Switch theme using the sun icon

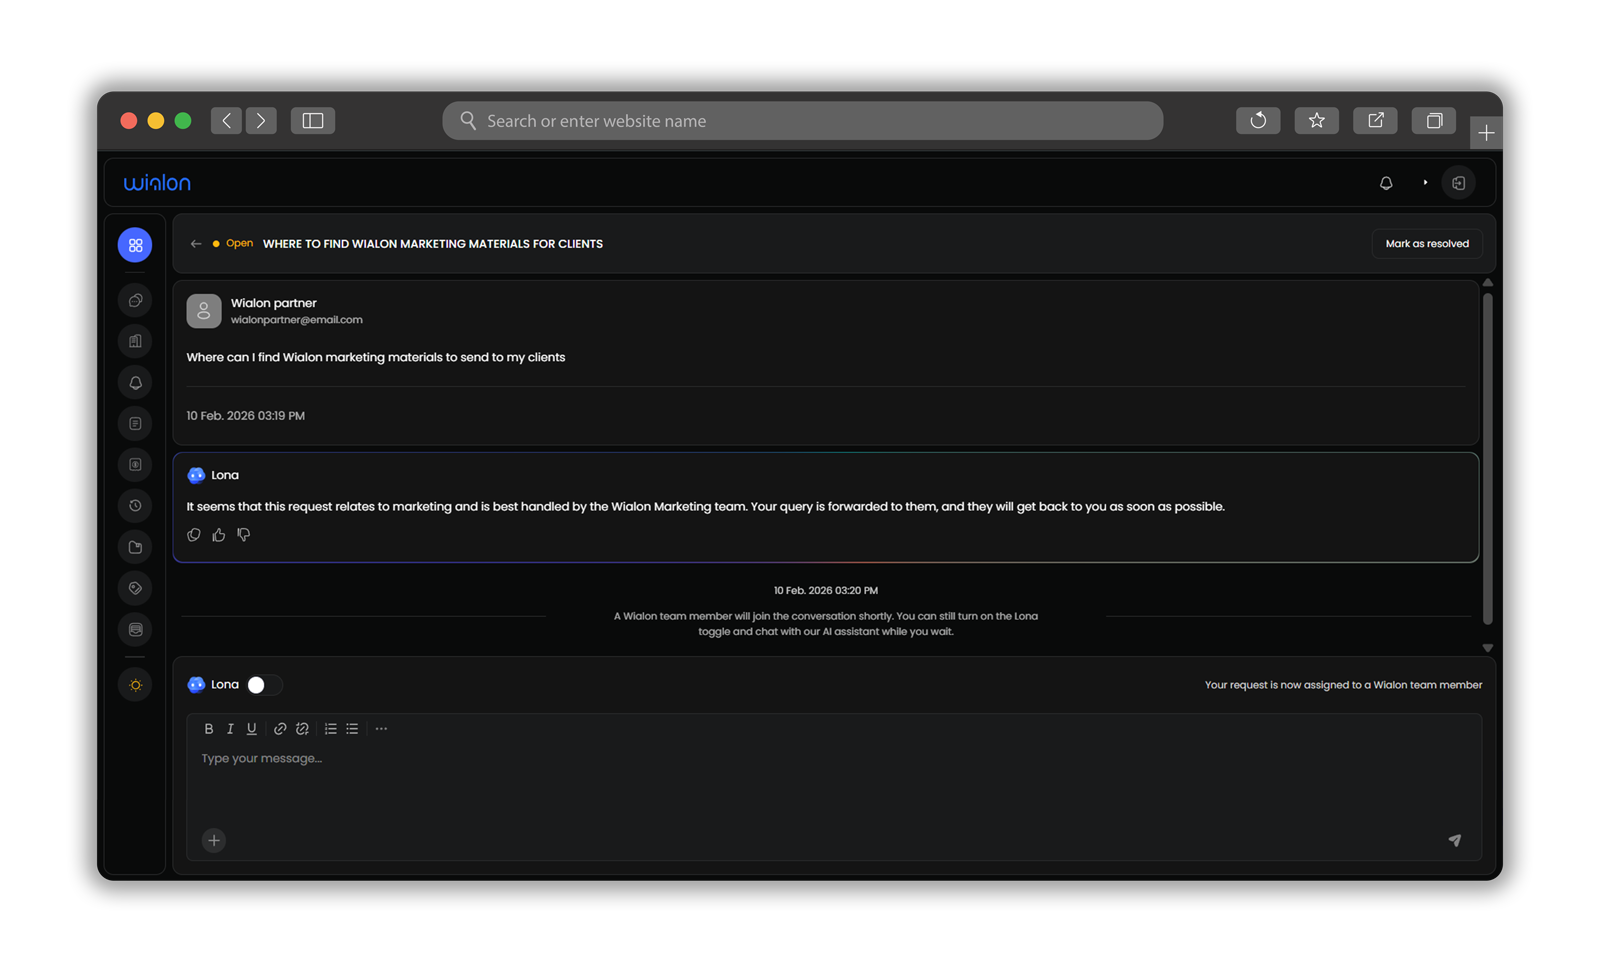pyautogui.click(x=135, y=685)
